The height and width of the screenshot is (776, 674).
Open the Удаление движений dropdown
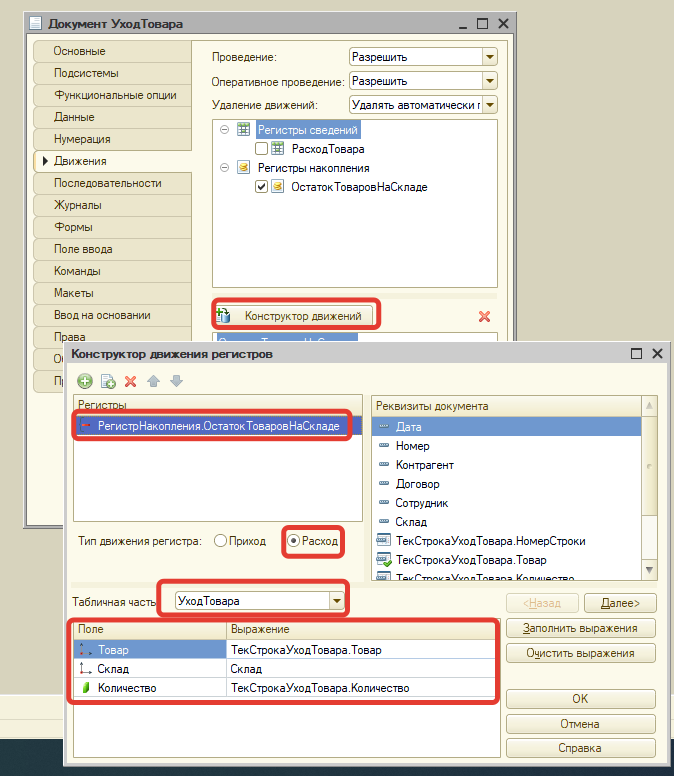coord(489,104)
